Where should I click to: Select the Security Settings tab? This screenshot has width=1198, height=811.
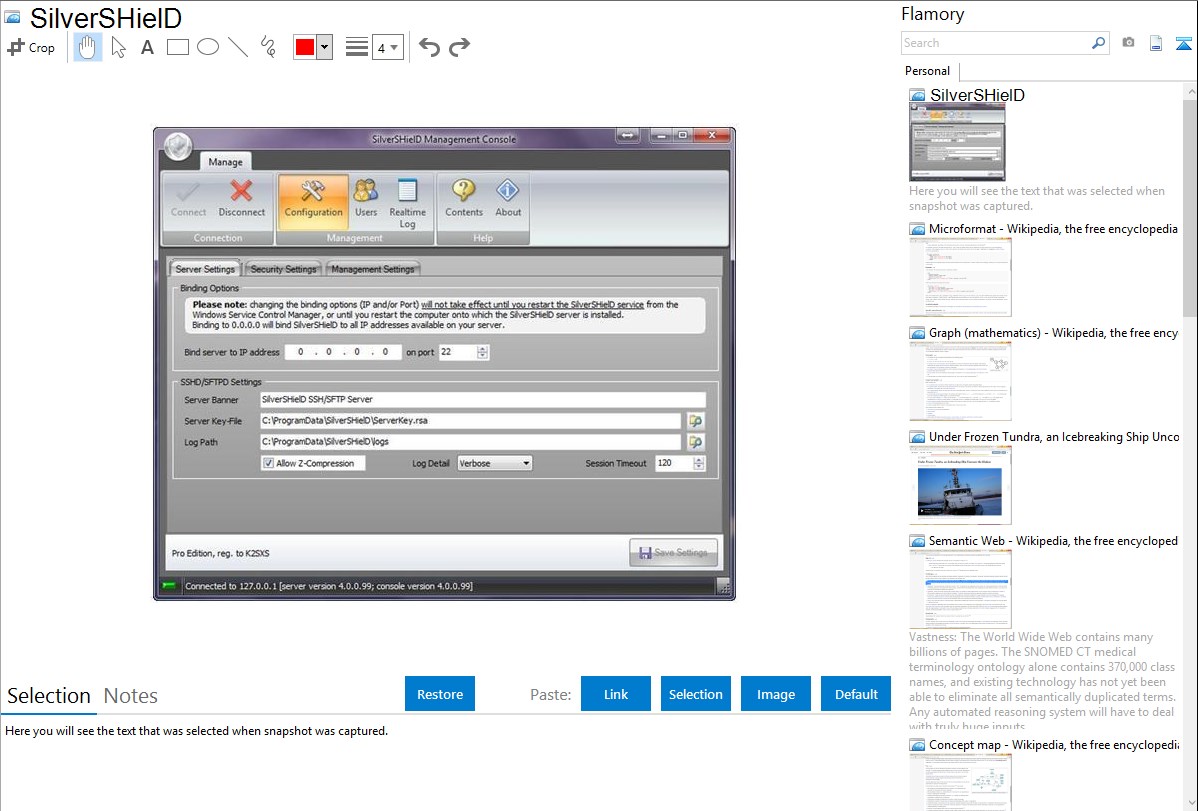(283, 269)
